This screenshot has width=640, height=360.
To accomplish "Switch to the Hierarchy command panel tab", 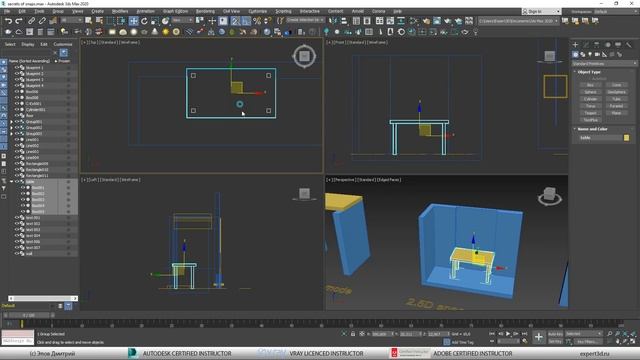I will [x=597, y=44].
